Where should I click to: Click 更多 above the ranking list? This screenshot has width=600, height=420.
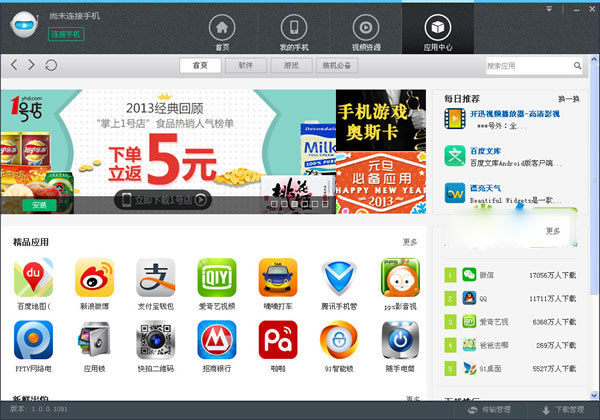(x=553, y=231)
